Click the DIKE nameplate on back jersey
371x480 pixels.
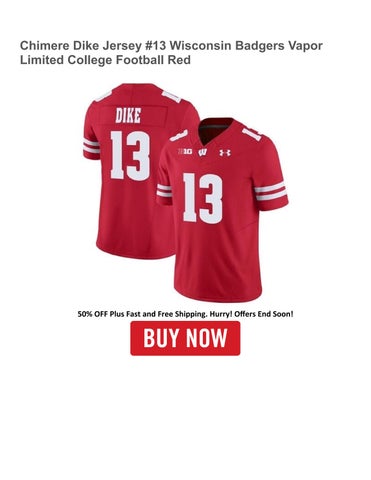pyautogui.click(x=128, y=116)
